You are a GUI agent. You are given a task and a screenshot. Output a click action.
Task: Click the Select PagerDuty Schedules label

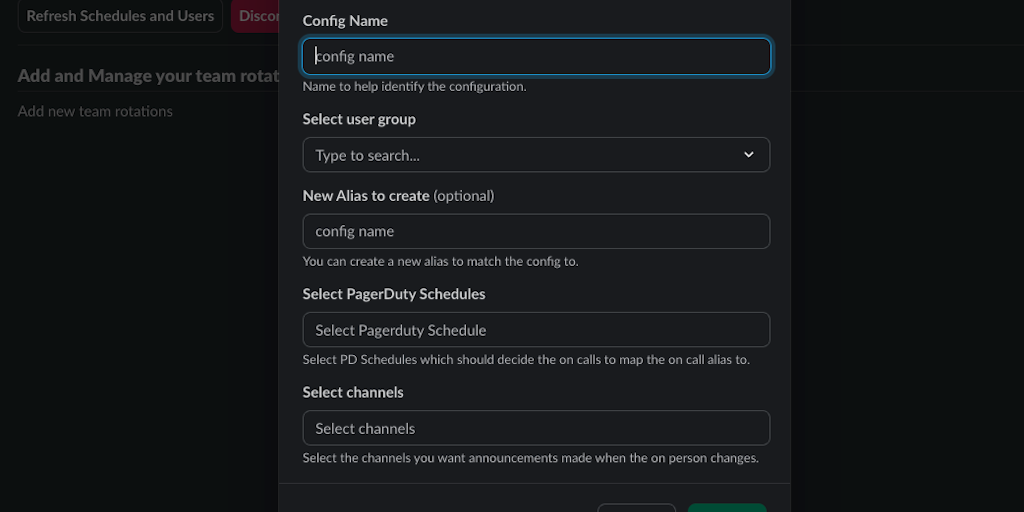pos(394,294)
